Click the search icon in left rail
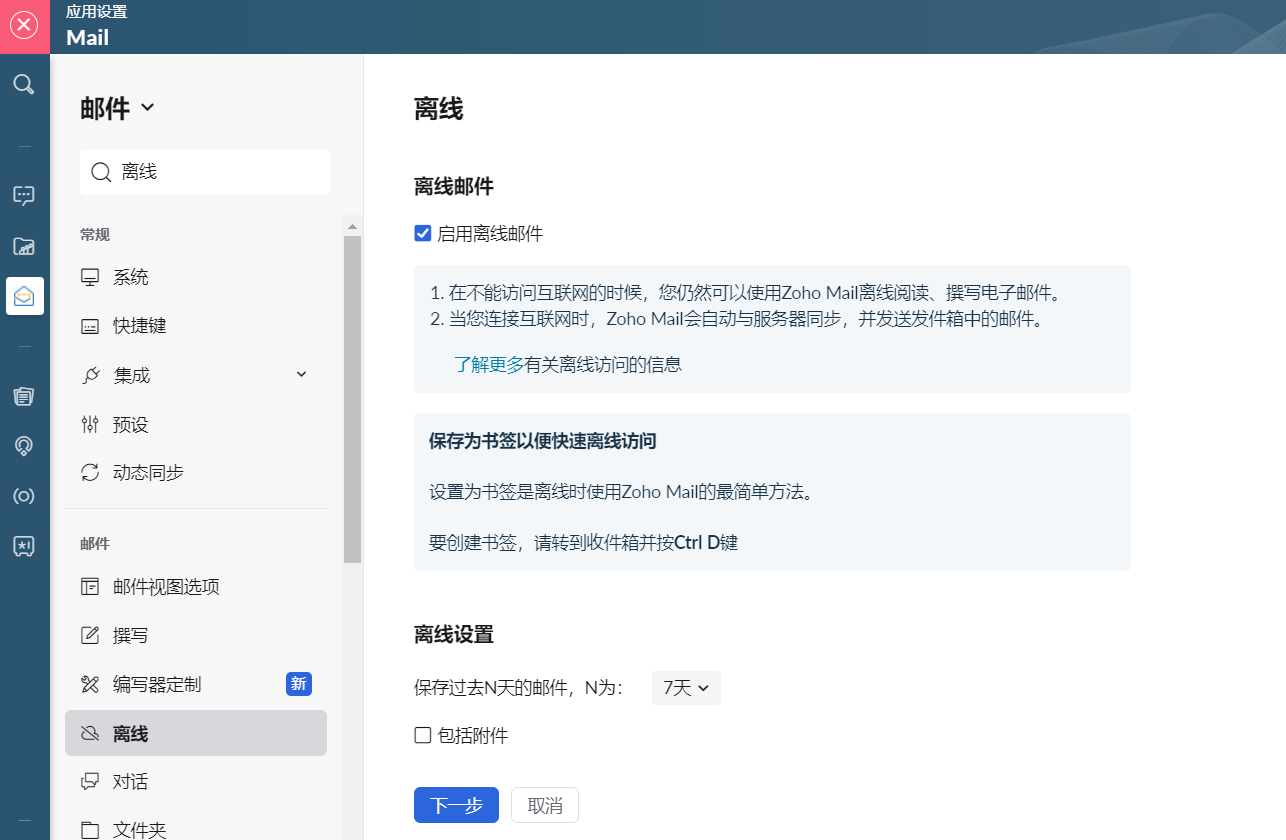This screenshot has height=840, width=1286. (24, 84)
